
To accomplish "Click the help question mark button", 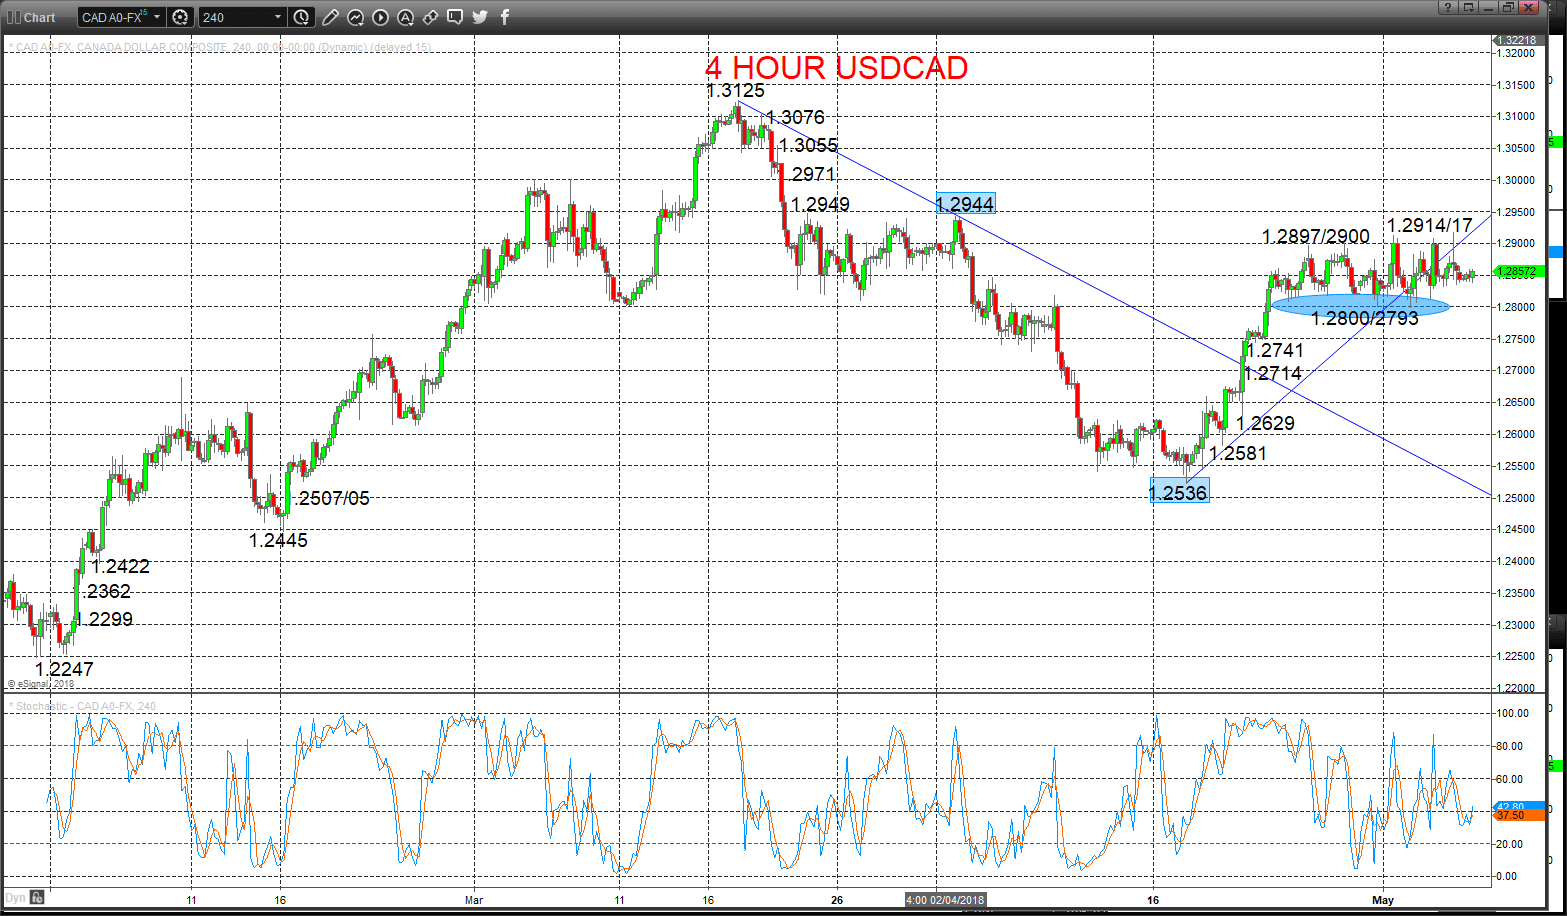I will pyautogui.click(x=1447, y=7).
